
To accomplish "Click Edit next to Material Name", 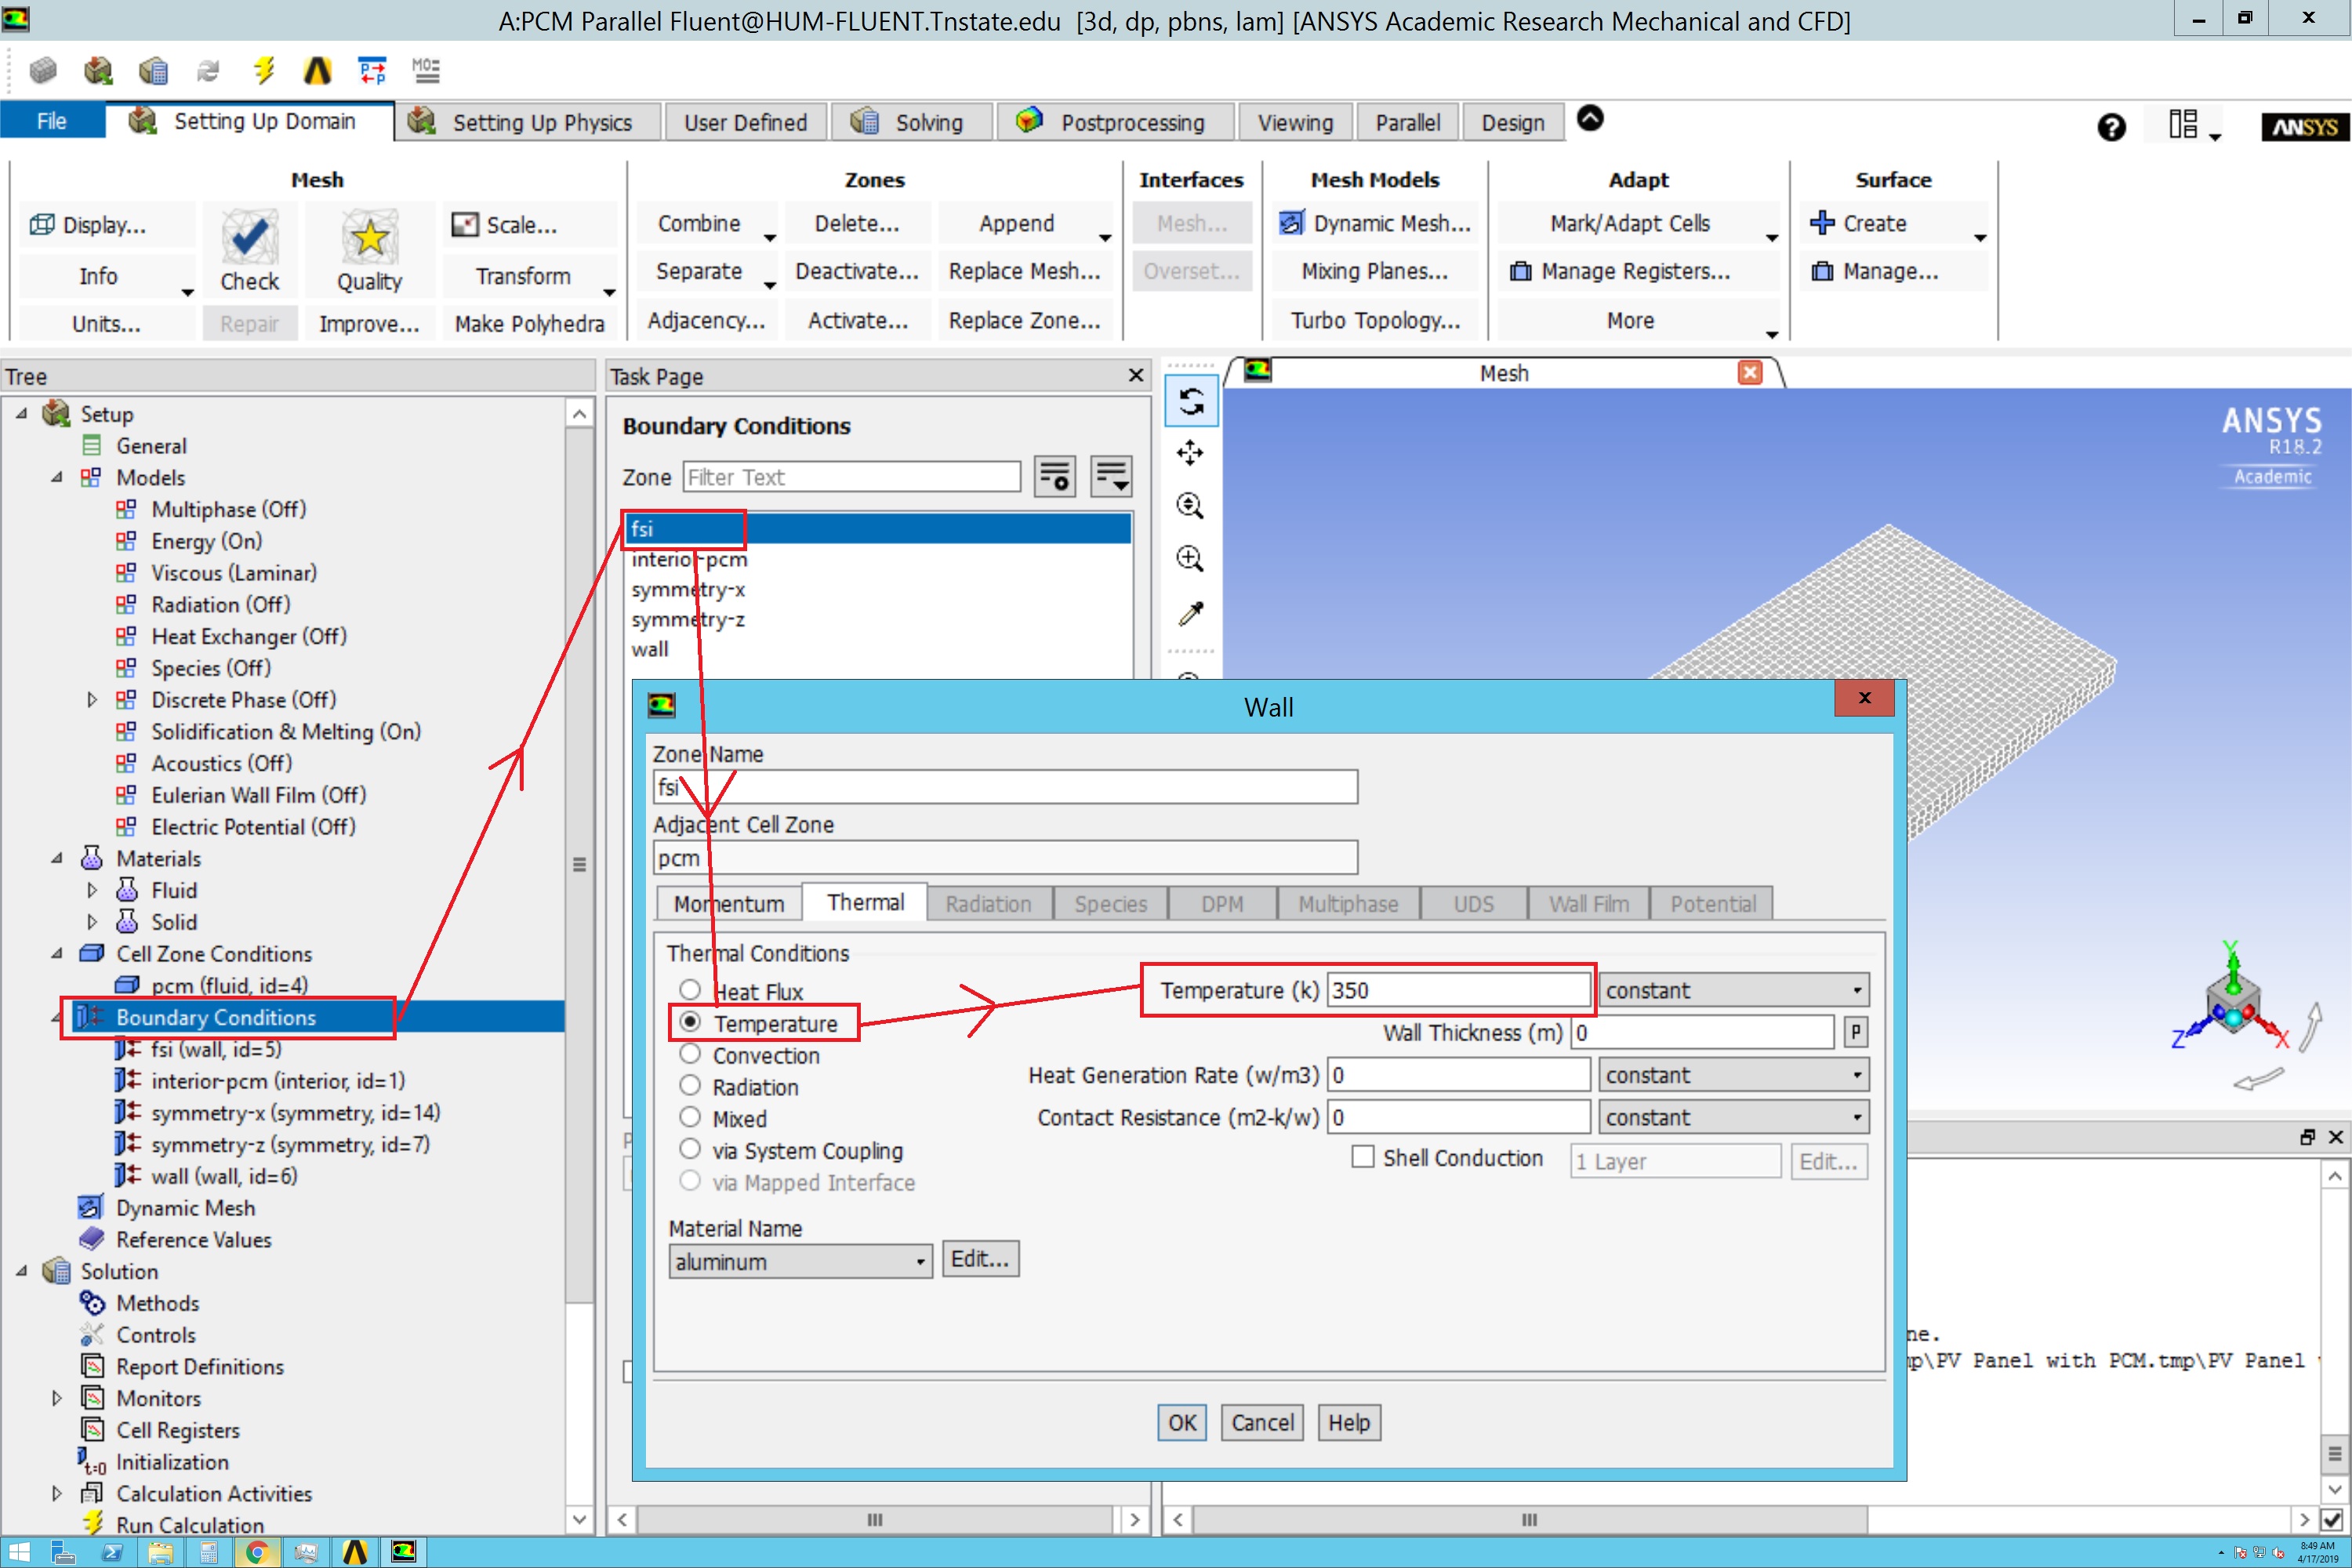I will click(x=980, y=1259).
